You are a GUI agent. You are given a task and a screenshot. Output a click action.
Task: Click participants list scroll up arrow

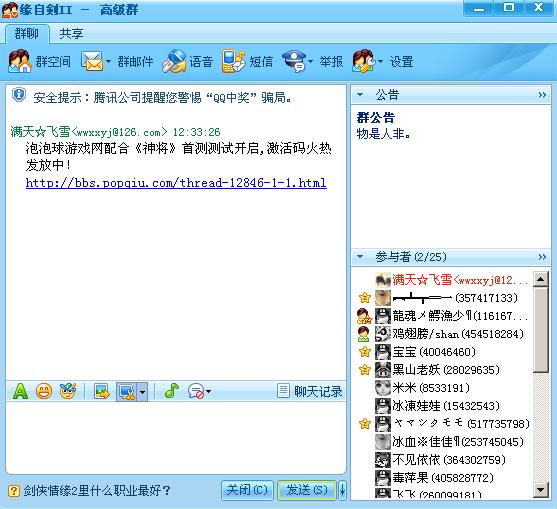[x=541, y=279]
